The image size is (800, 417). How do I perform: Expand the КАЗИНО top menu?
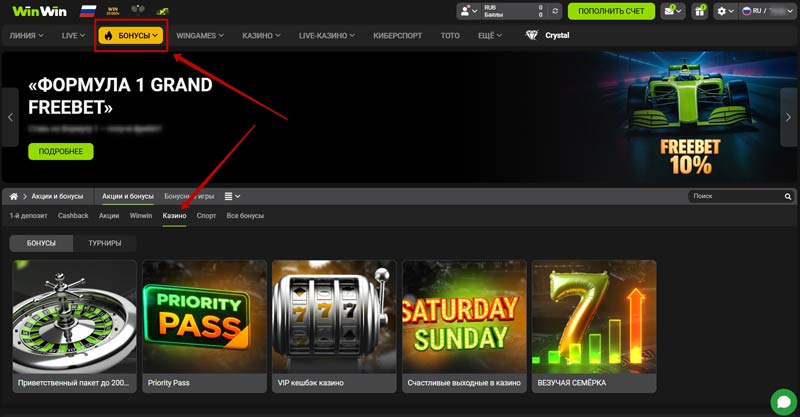coord(261,36)
